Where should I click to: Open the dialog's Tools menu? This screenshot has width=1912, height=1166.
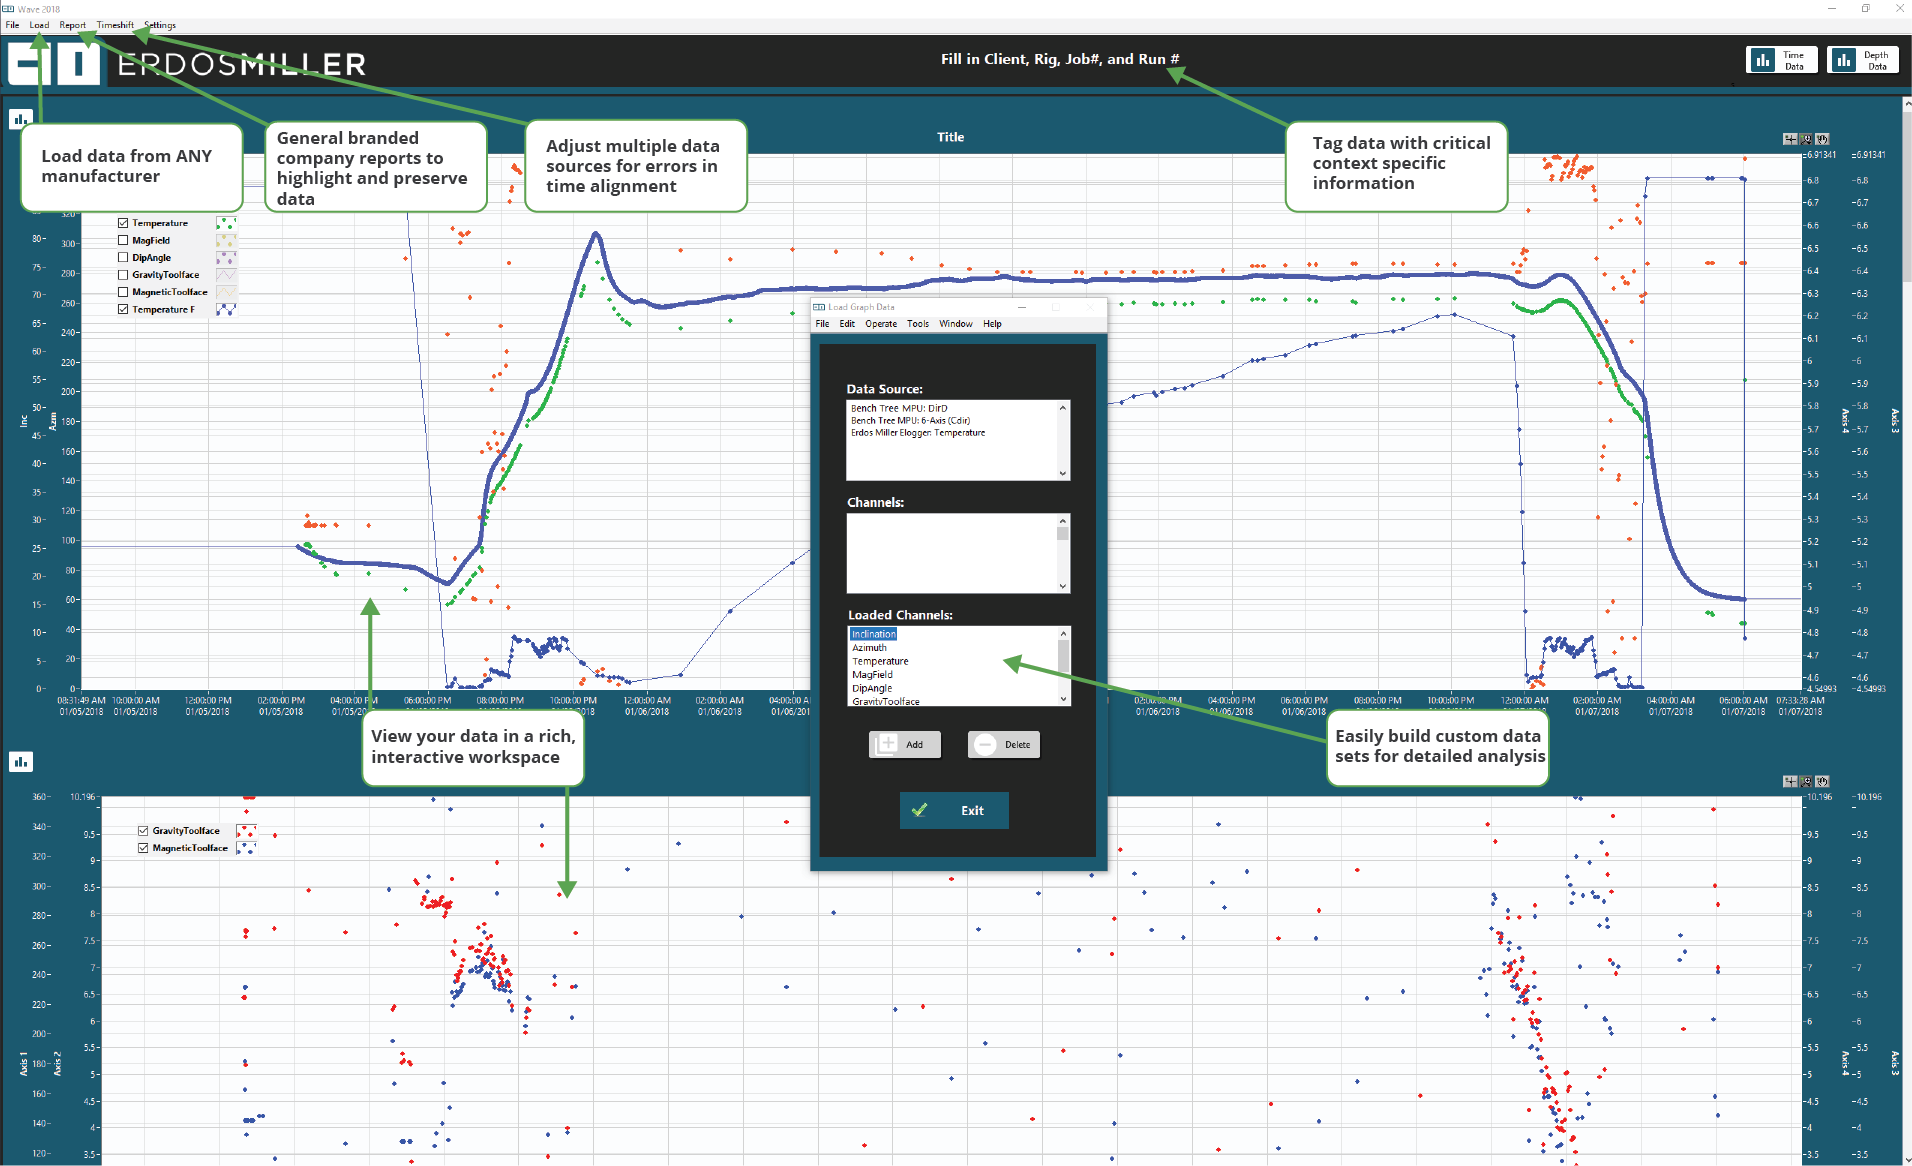click(x=918, y=324)
